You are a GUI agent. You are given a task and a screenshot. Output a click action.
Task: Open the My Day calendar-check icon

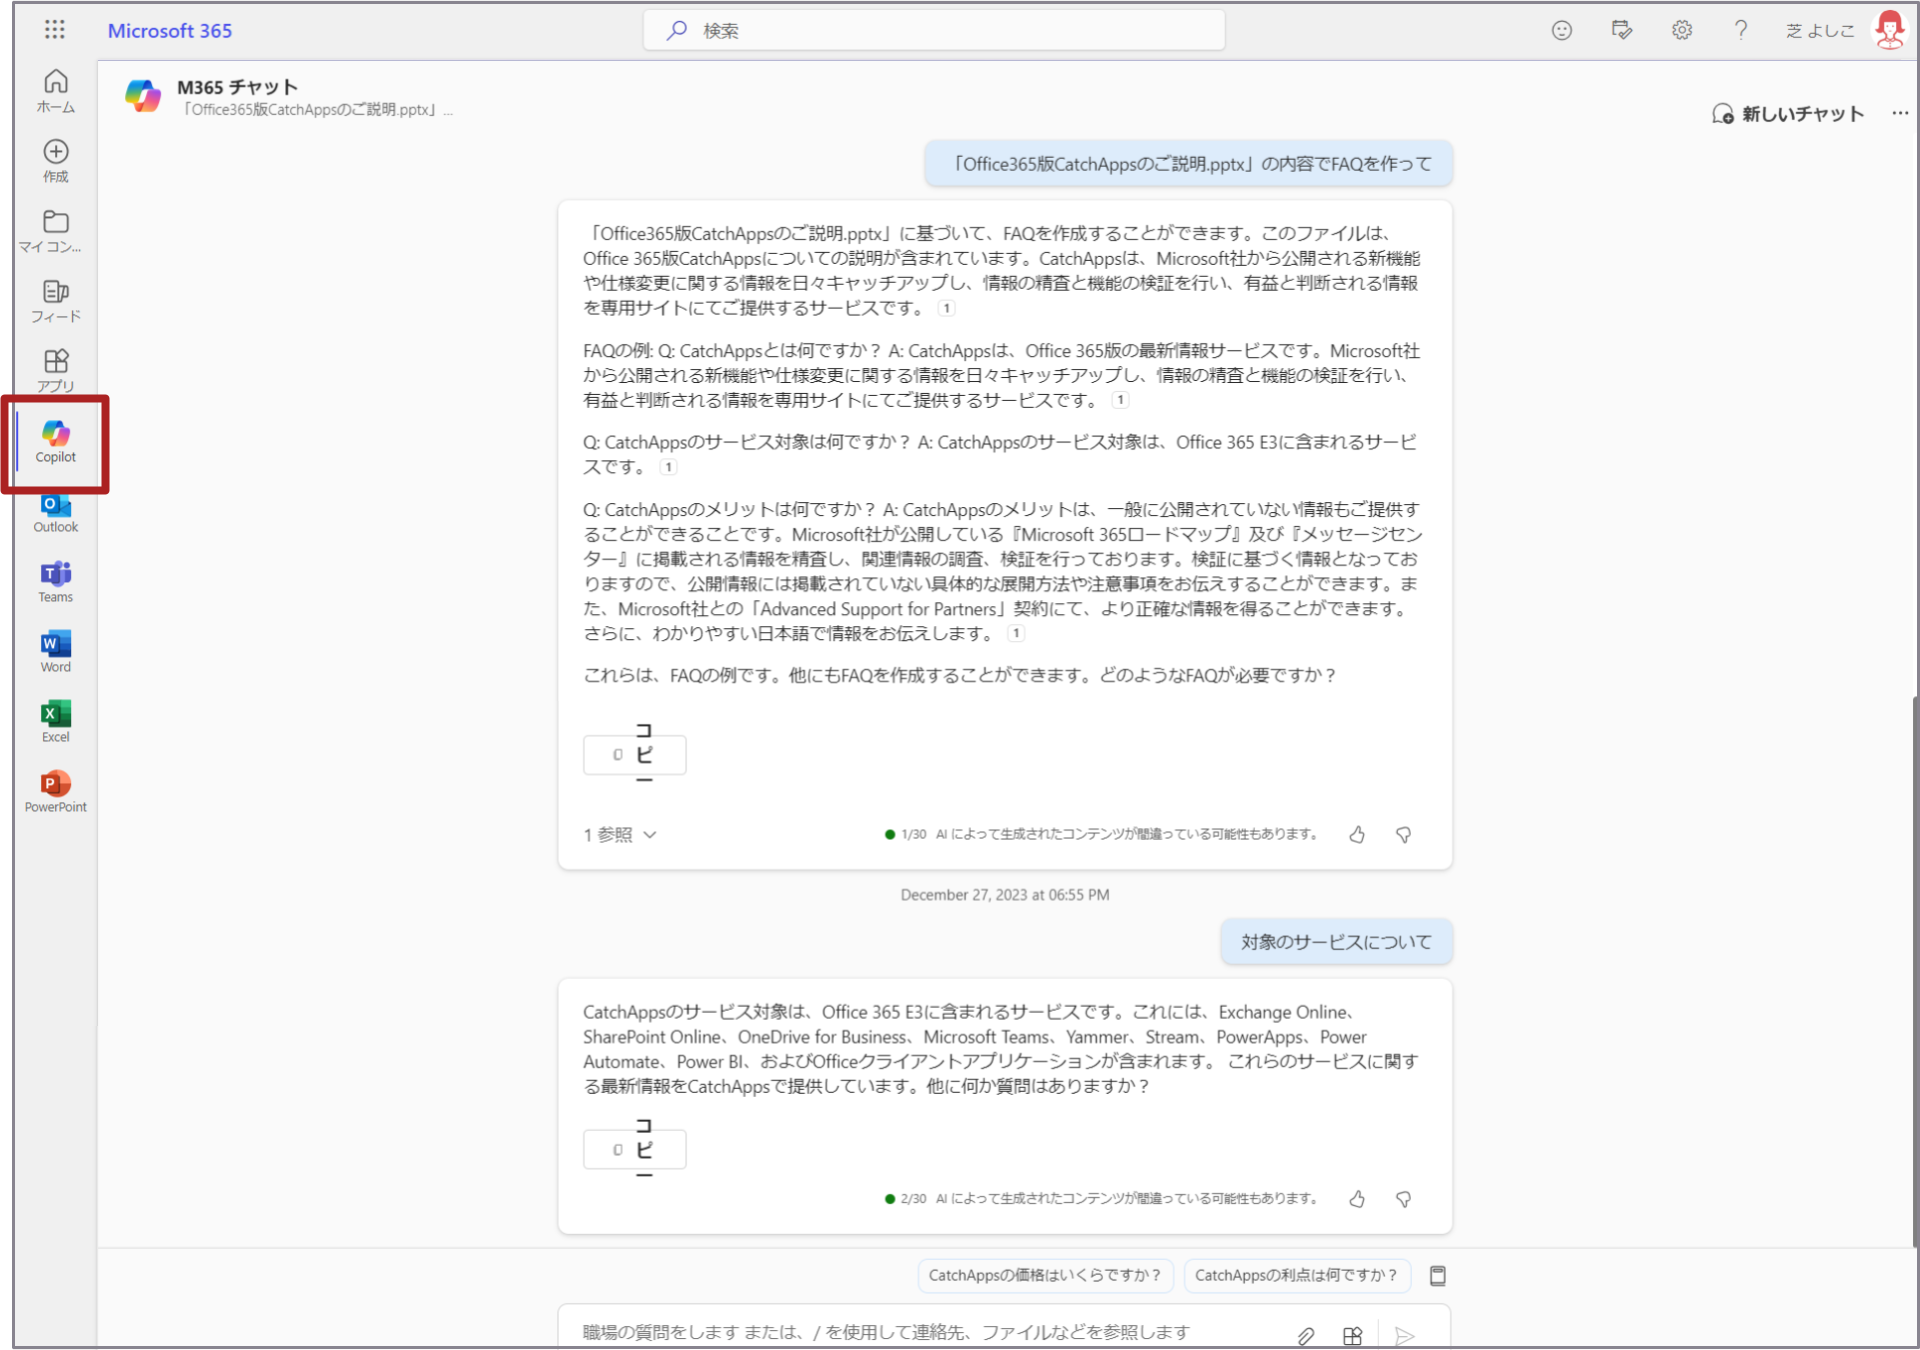click(x=1622, y=31)
